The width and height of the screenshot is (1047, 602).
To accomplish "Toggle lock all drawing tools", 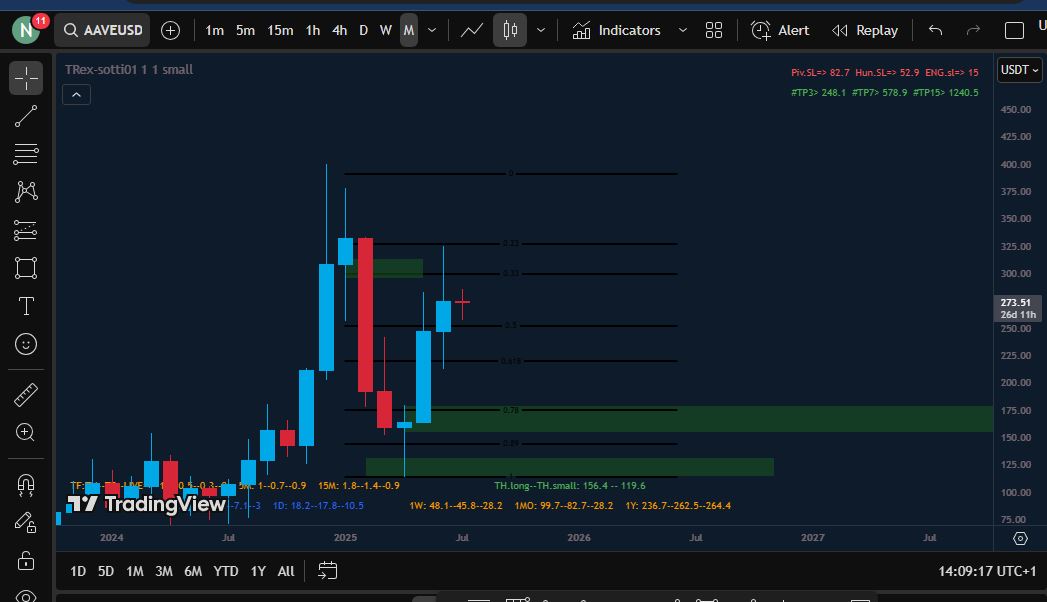I will pos(26,560).
